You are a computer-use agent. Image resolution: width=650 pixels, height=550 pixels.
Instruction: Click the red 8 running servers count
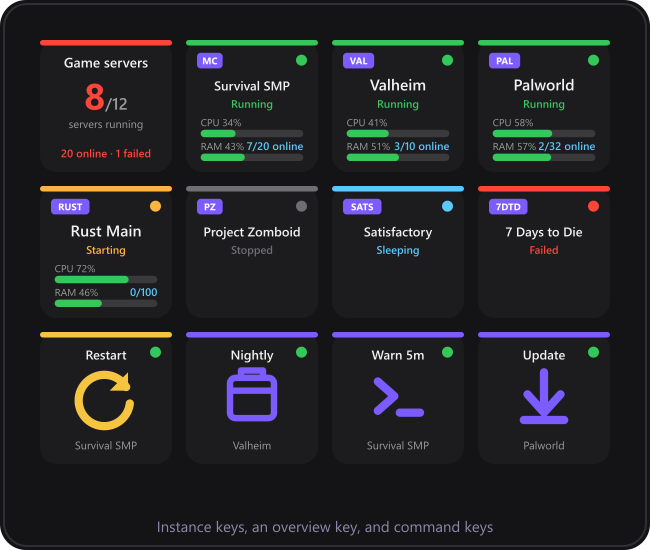[95, 97]
